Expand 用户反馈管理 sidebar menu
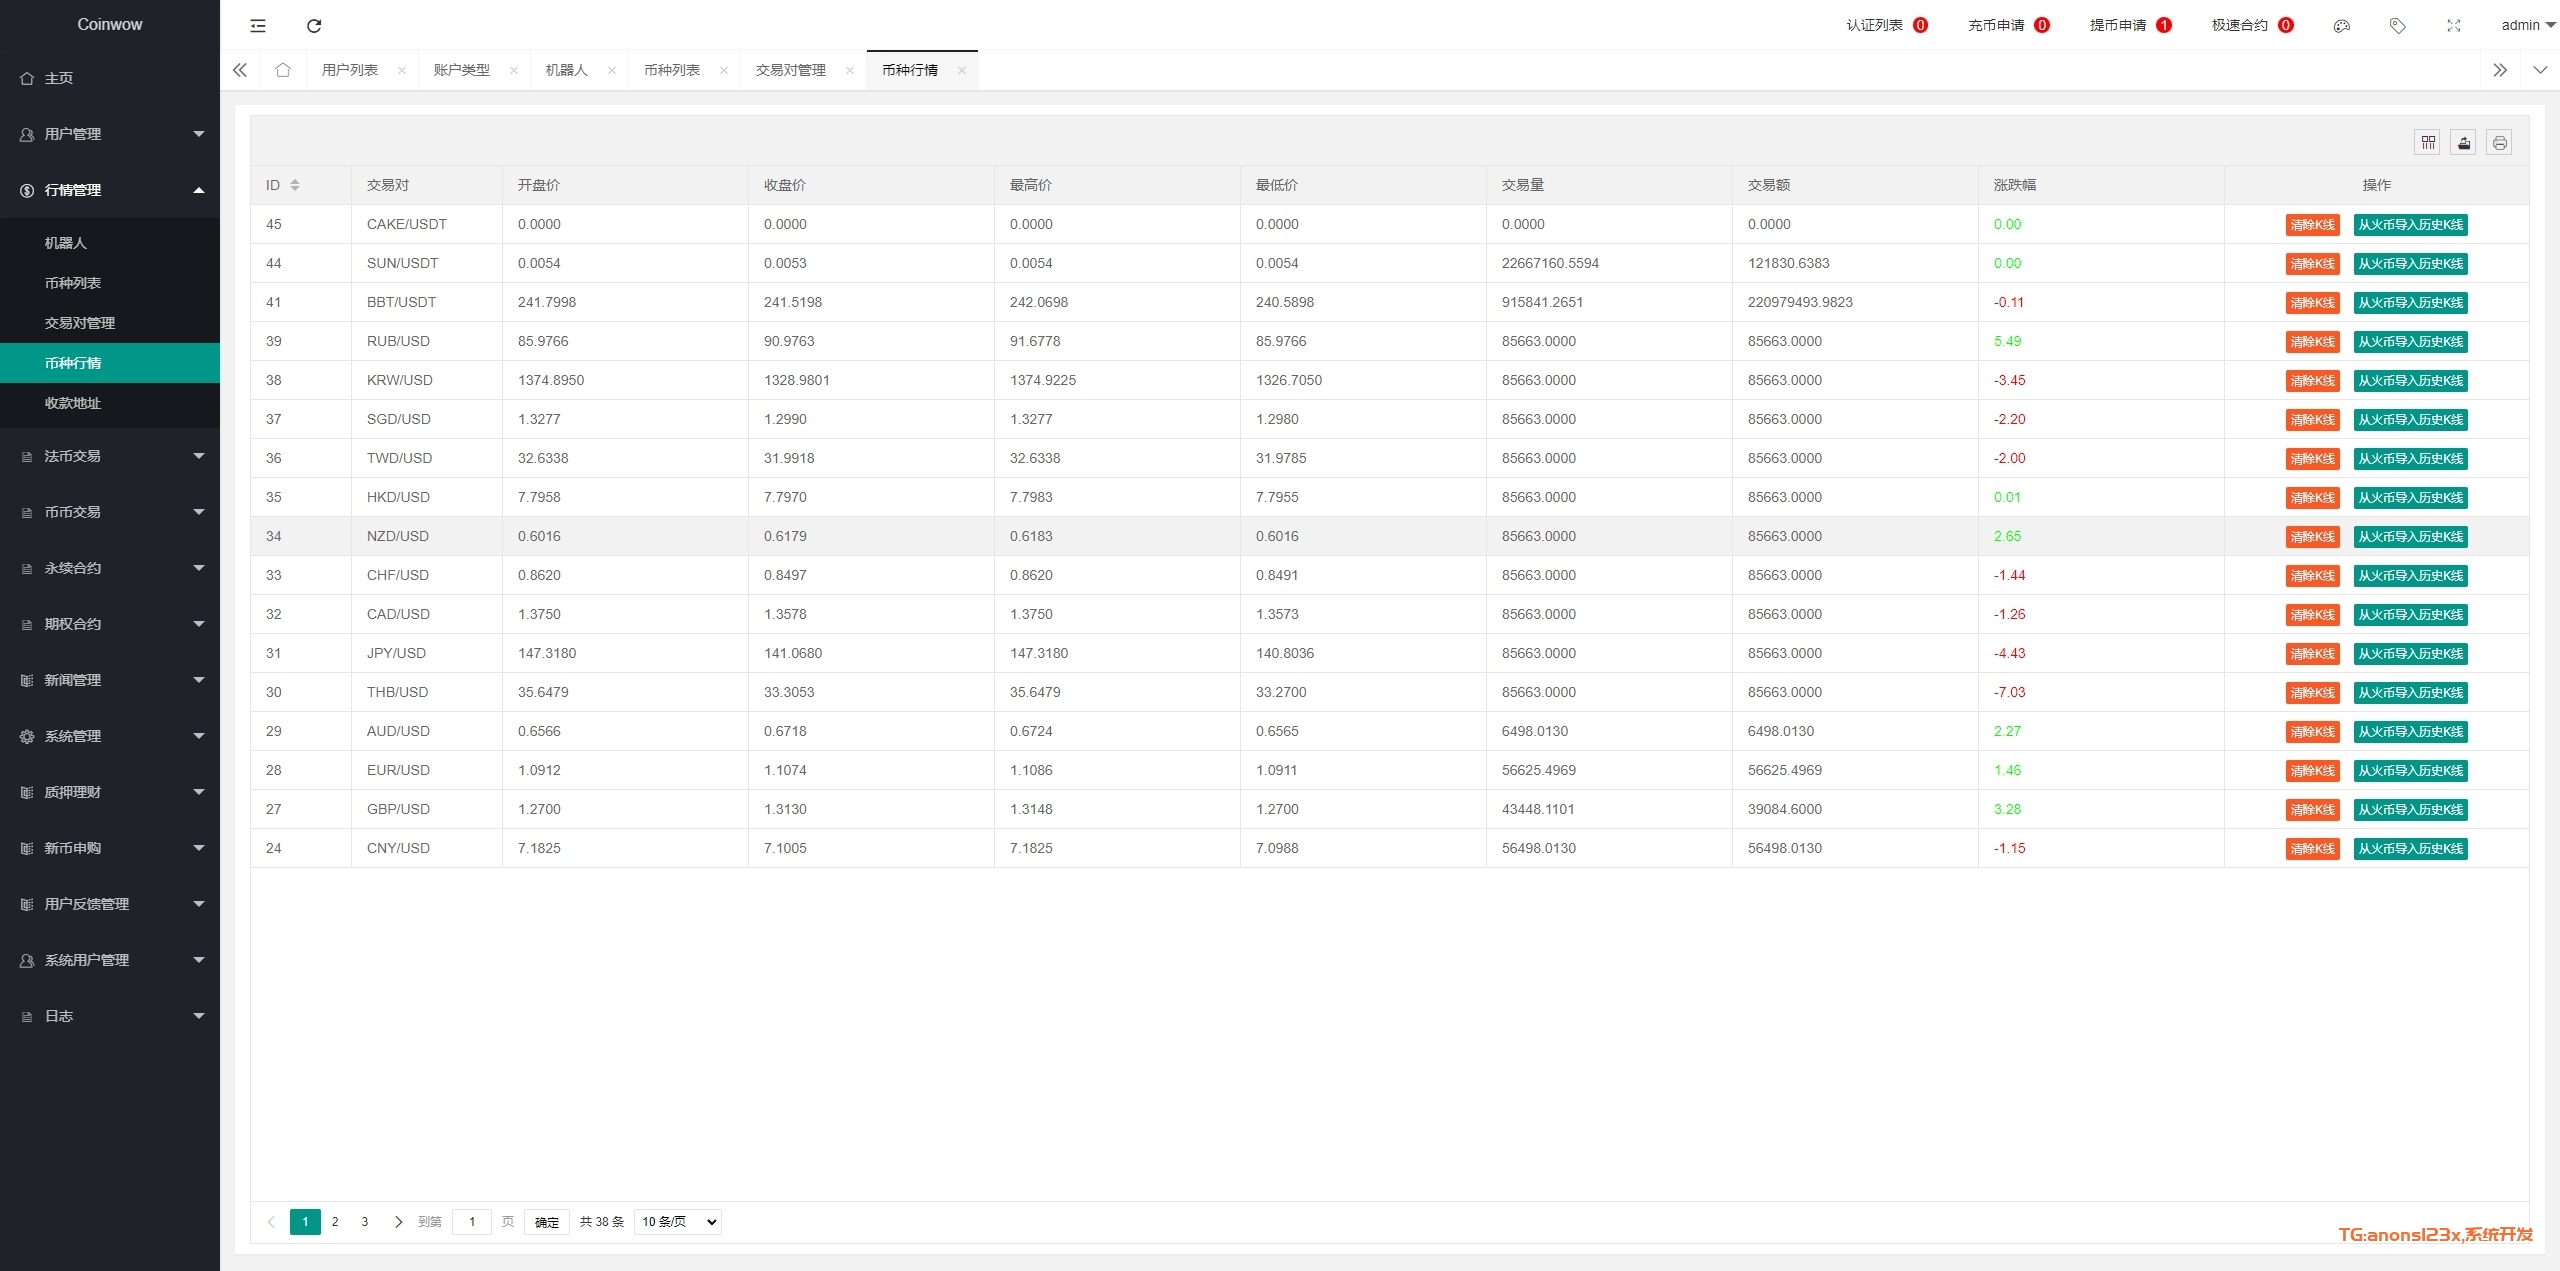The width and height of the screenshot is (2560, 1271). 110,904
